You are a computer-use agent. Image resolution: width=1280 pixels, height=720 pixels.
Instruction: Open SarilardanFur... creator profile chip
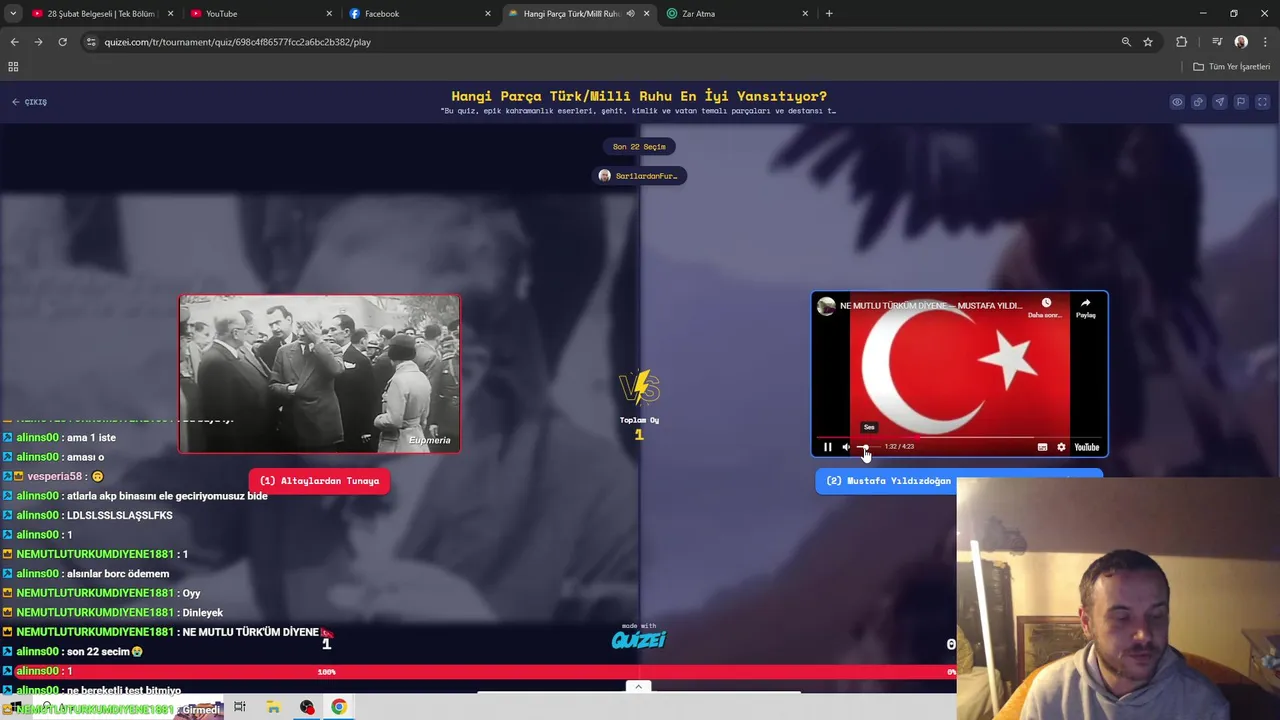point(639,176)
